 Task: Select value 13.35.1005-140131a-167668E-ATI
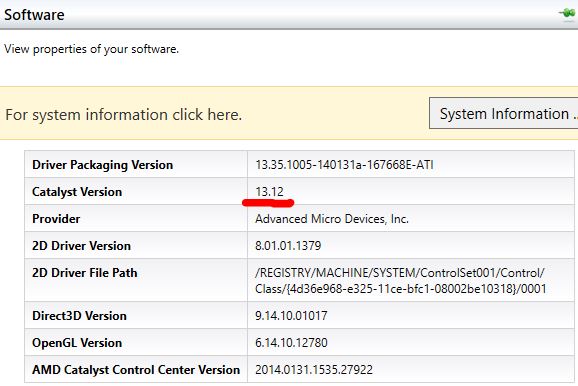(x=344, y=164)
